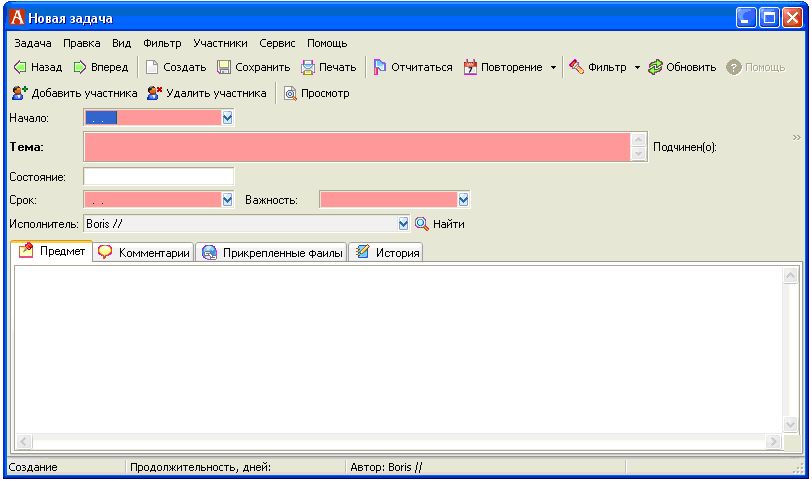This screenshot has height=481, width=812.
Task: Click the Вперед (Forward) arrow icon
Action: pyautogui.click(x=80, y=68)
